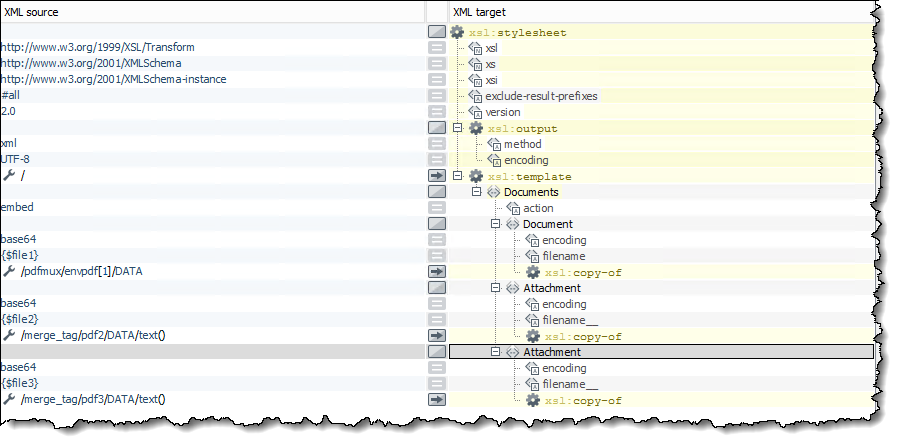The image size is (902, 446).
Task: Click the equals button in the UTF-8 row
Action: click(x=437, y=160)
